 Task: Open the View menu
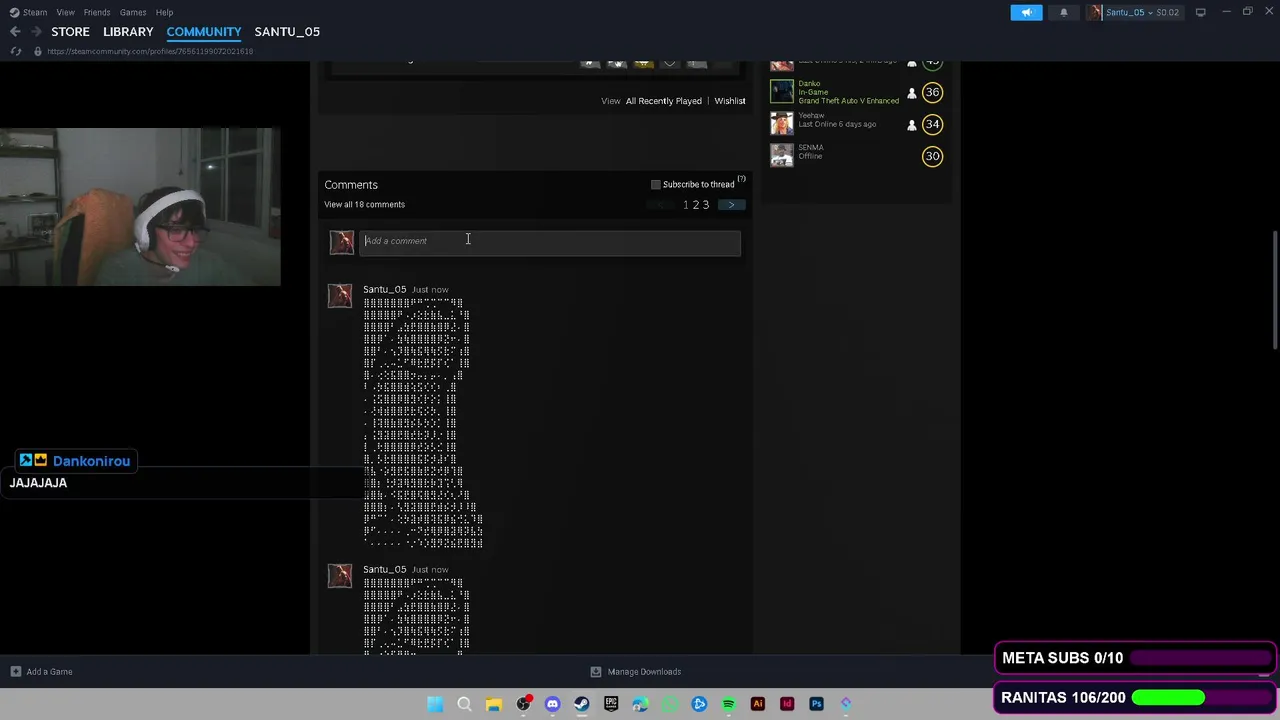pyautogui.click(x=65, y=12)
